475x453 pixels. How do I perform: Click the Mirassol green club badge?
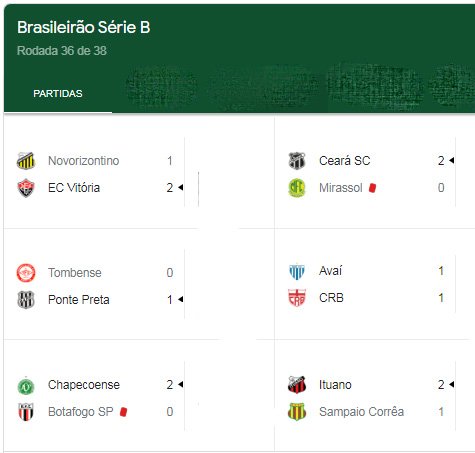297,188
